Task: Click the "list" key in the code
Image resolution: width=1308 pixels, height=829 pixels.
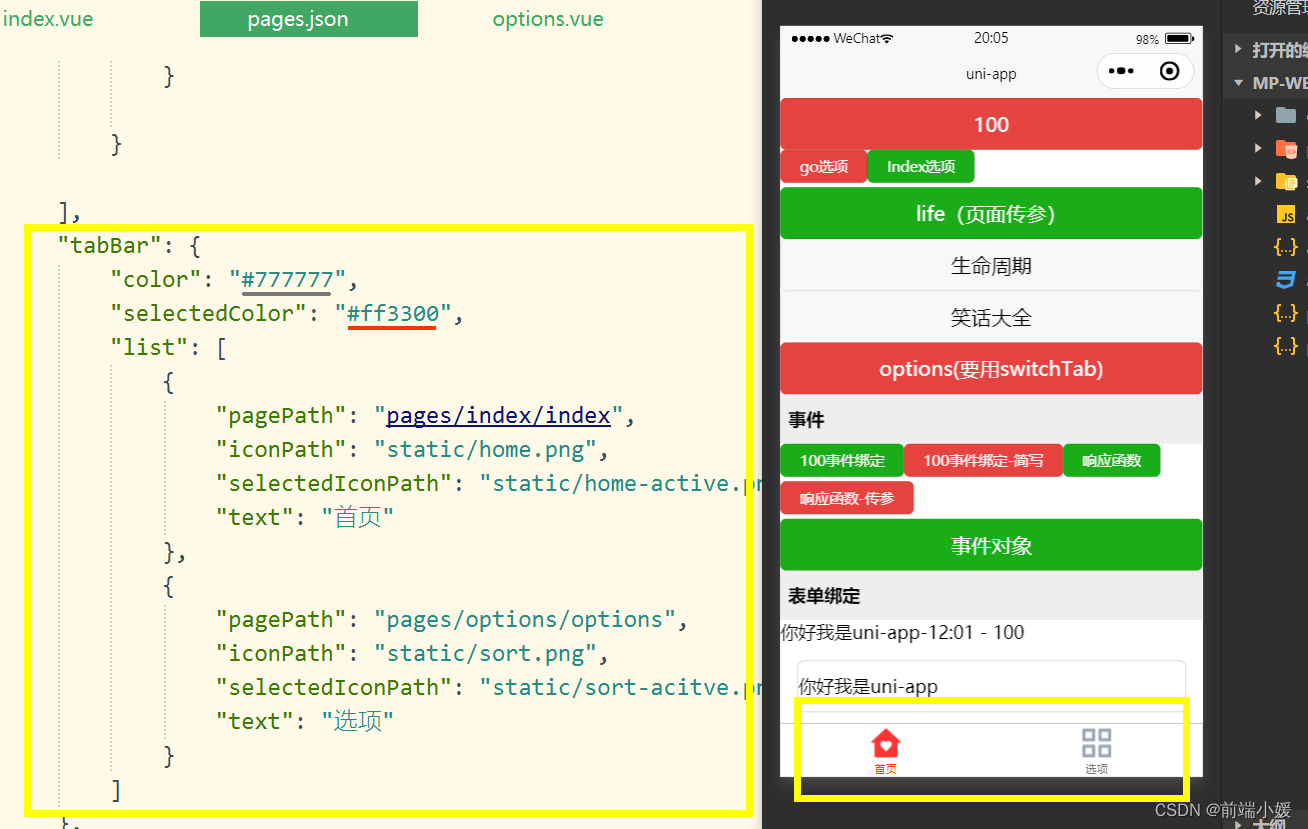Action: pos(149,347)
